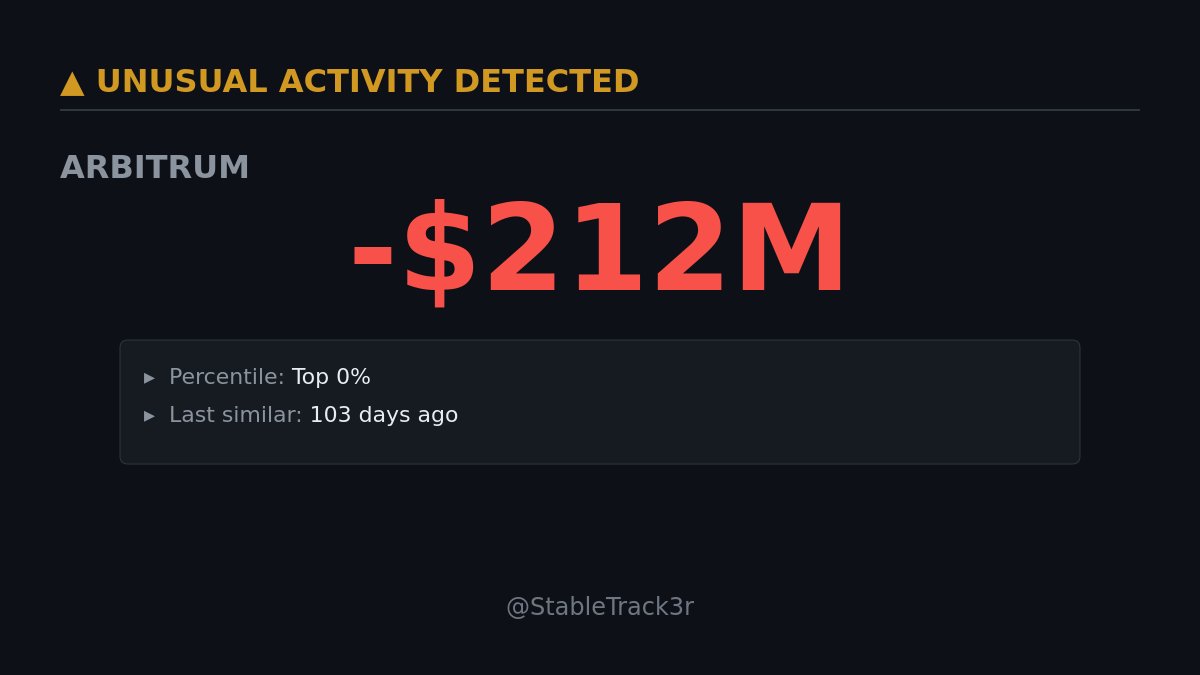The image size is (1200, 675).
Task: Open the @StableTrack3r handle
Action: pyautogui.click(x=600, y=607)
